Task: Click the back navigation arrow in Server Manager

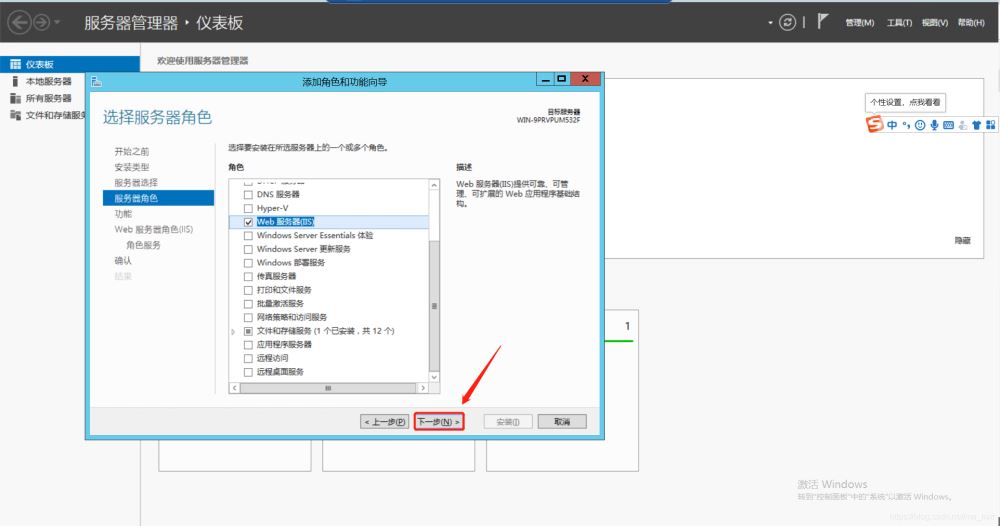Action: point(19,23)
